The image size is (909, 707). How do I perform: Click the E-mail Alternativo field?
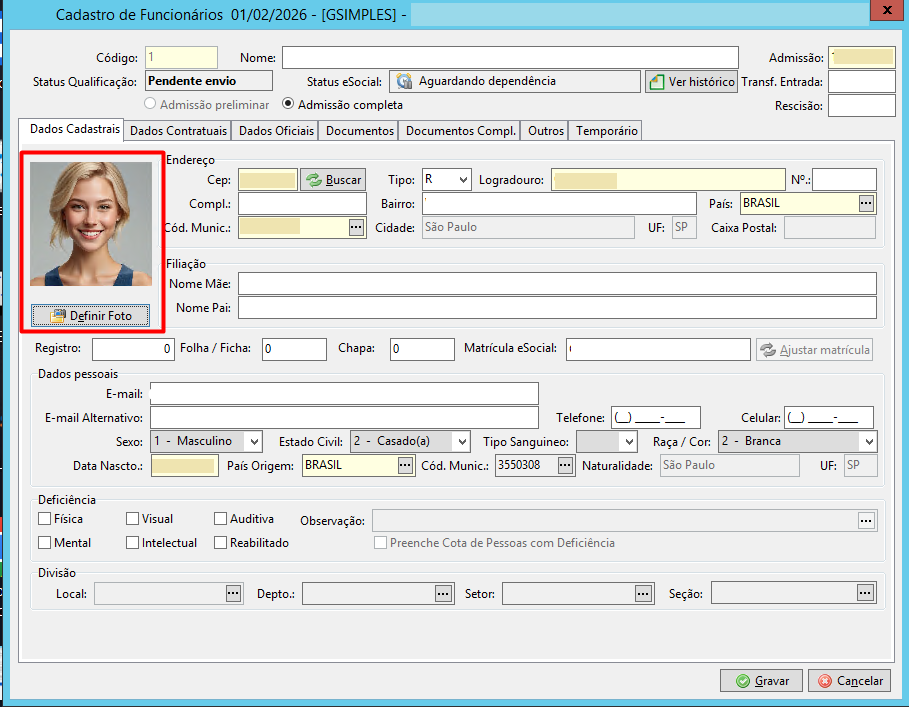click(344, 417)
